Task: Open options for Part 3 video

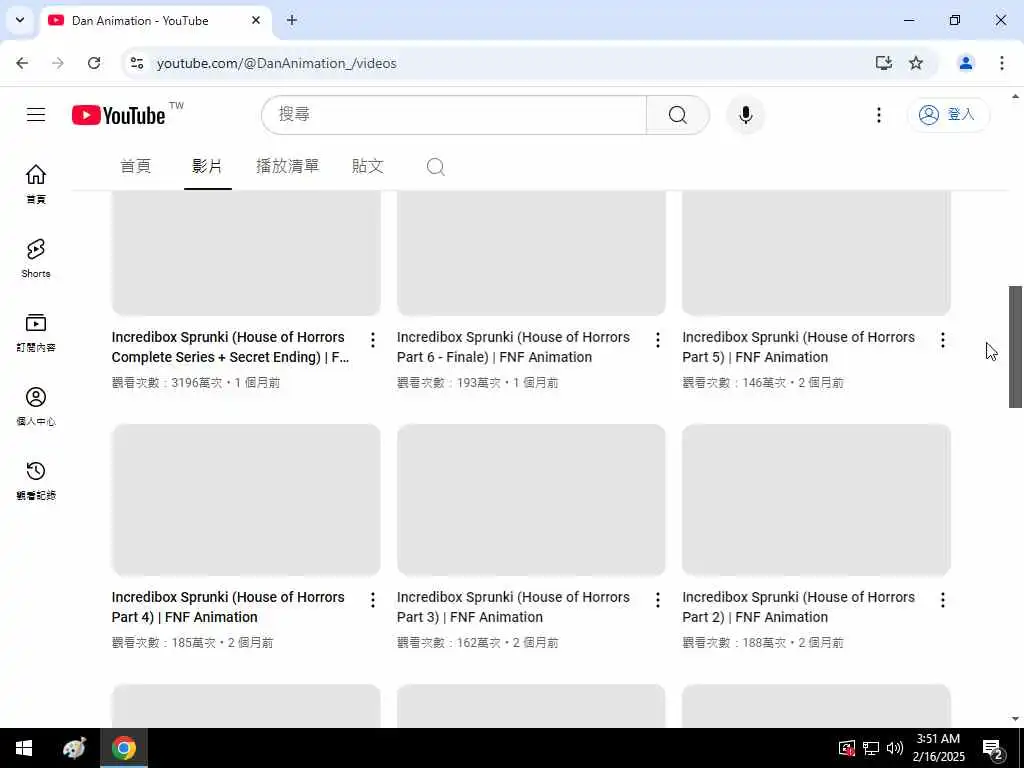Action: 658,600
